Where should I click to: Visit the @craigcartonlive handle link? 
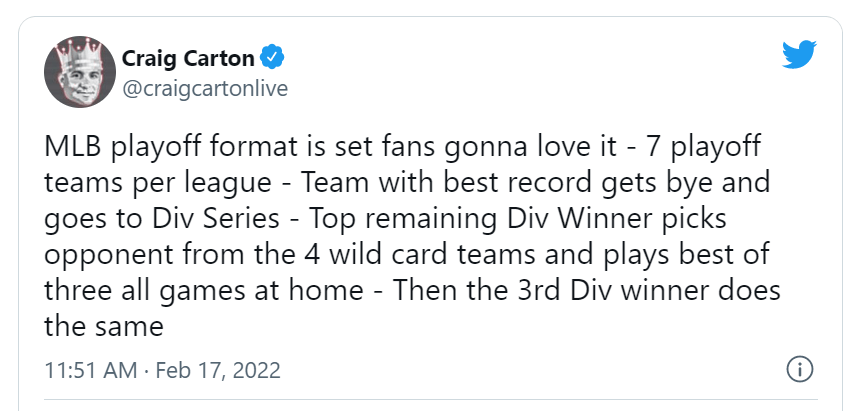coord(205,89)
